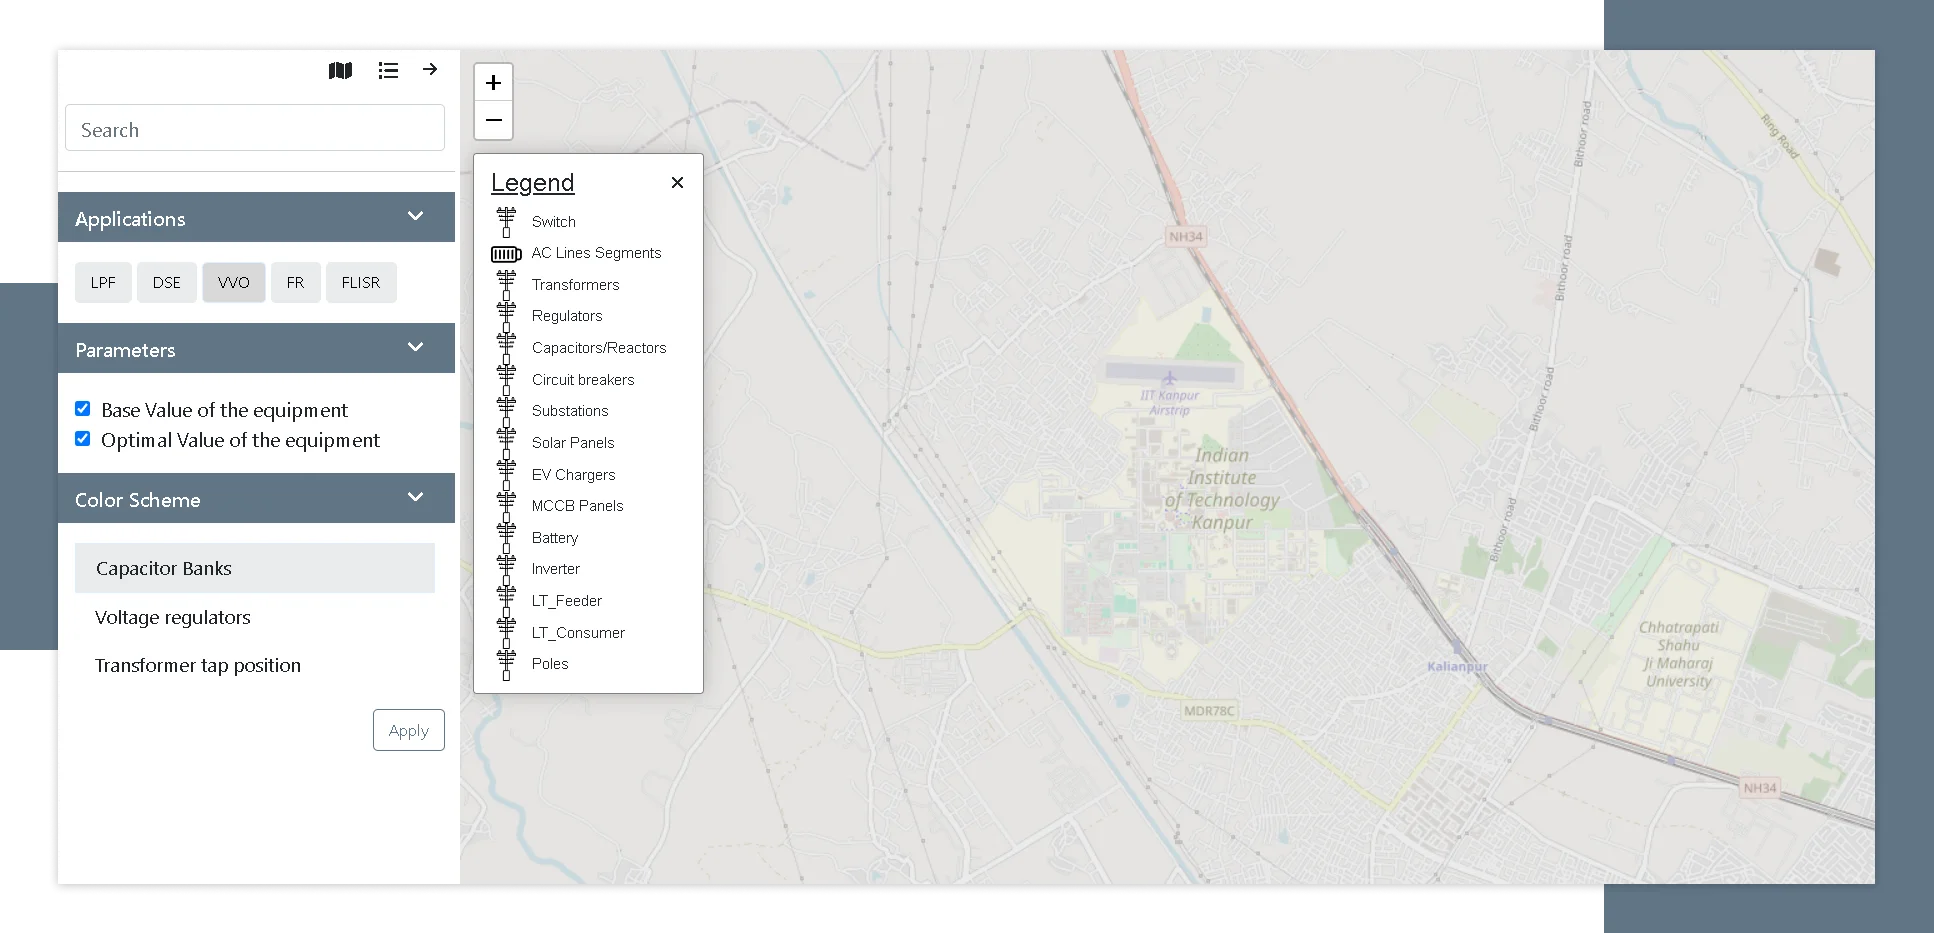Viewport: 1934px width, 933px height.
Task: Click the Circuit breakers legend icon
Action: pos(506,380)
